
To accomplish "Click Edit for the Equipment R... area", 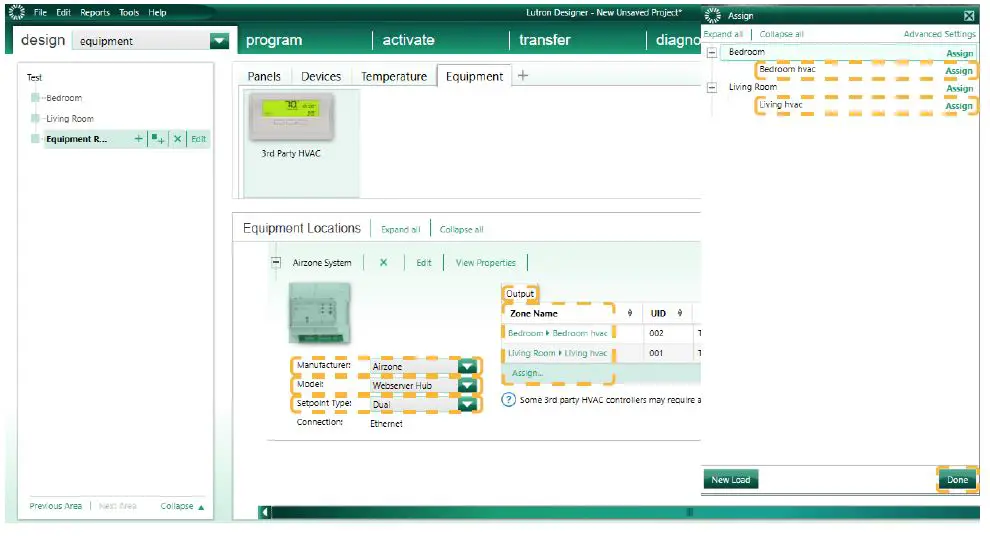I will (x=198, y=139).
